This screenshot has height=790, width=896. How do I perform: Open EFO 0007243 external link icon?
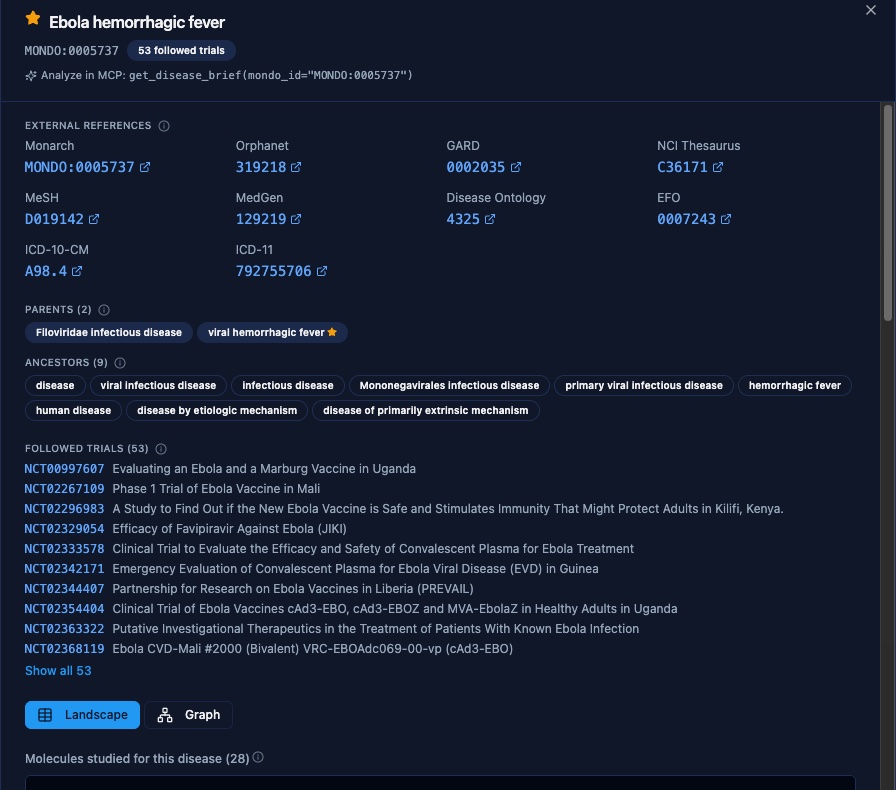pyautogui.click(x=726, y=219)
